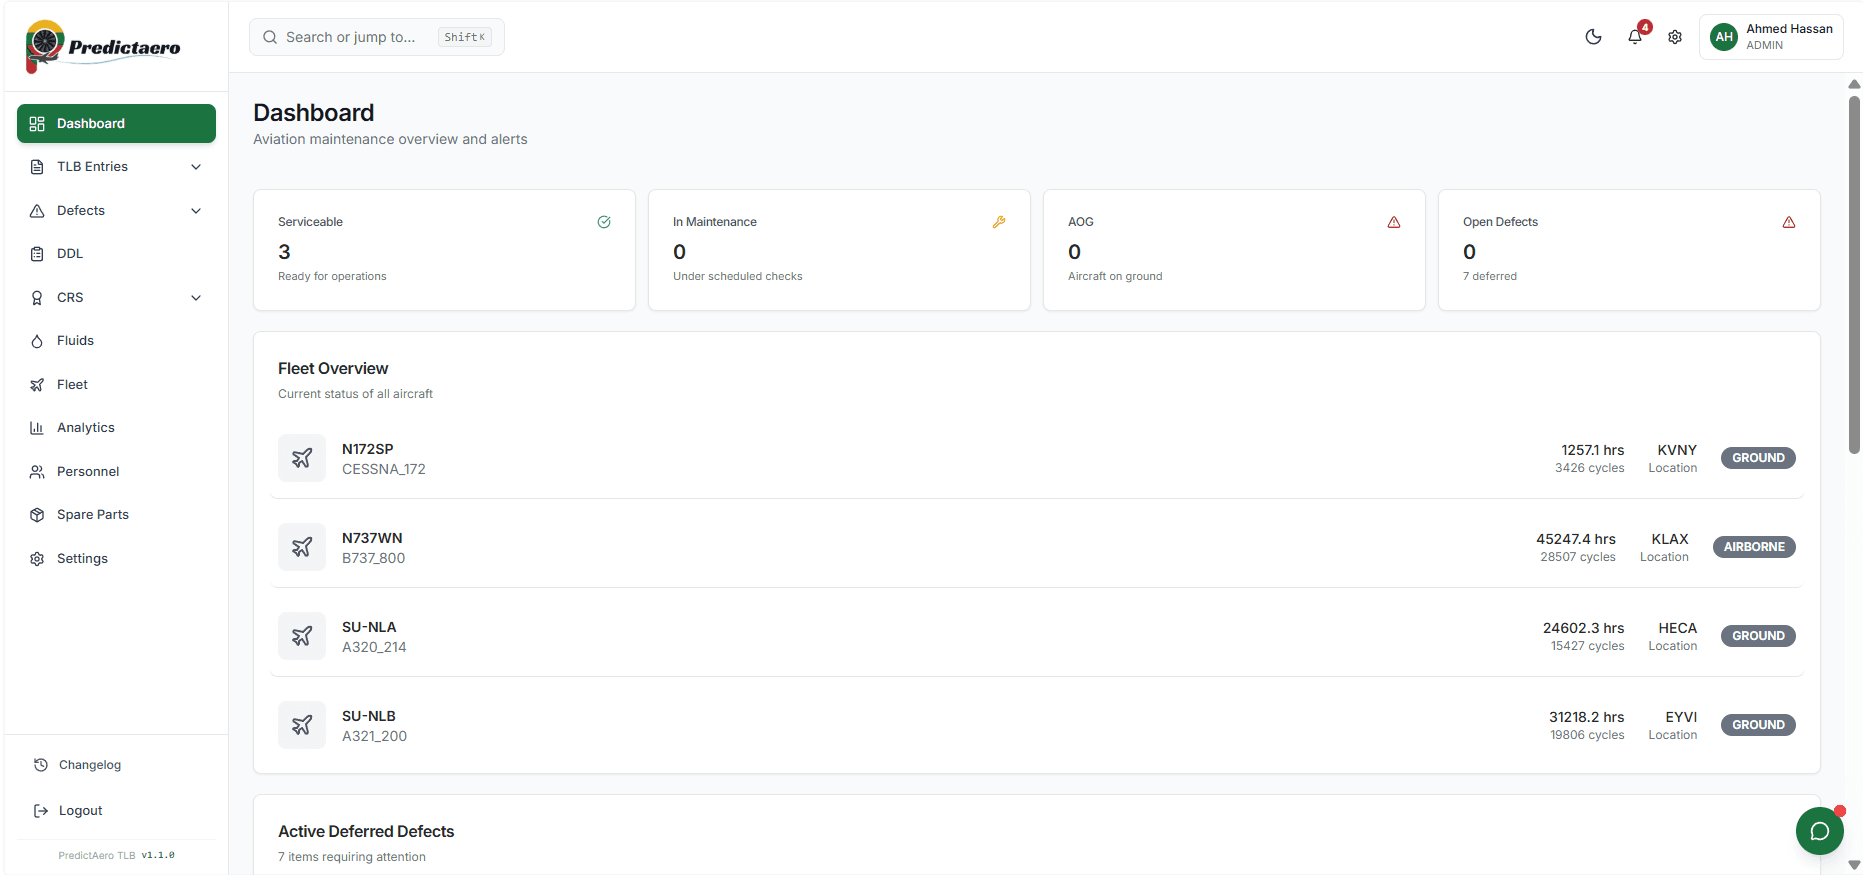
Task: Click the 7 deferred text
Action: 1490,276
